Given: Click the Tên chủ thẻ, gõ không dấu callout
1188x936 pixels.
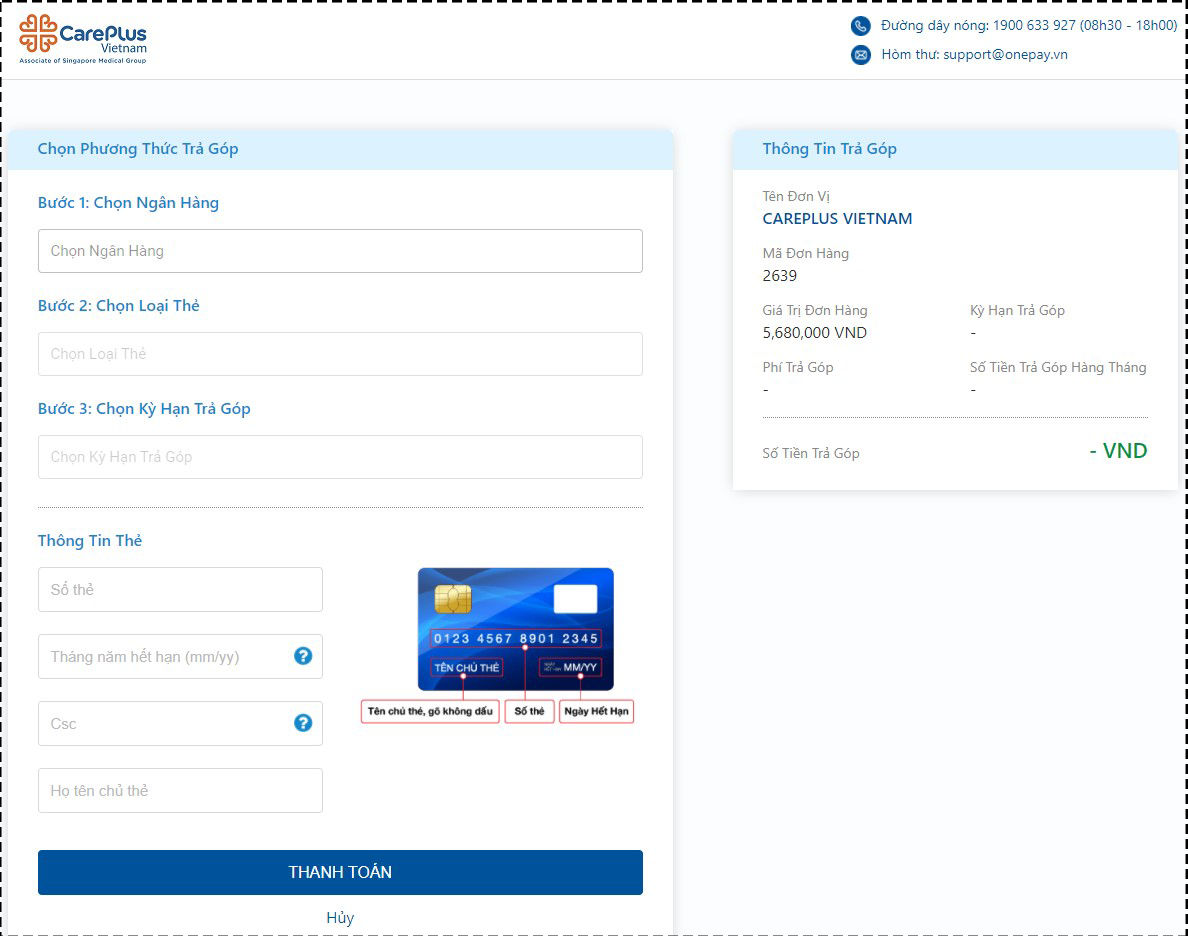Looking at the screenshot, I should [430, 711].
